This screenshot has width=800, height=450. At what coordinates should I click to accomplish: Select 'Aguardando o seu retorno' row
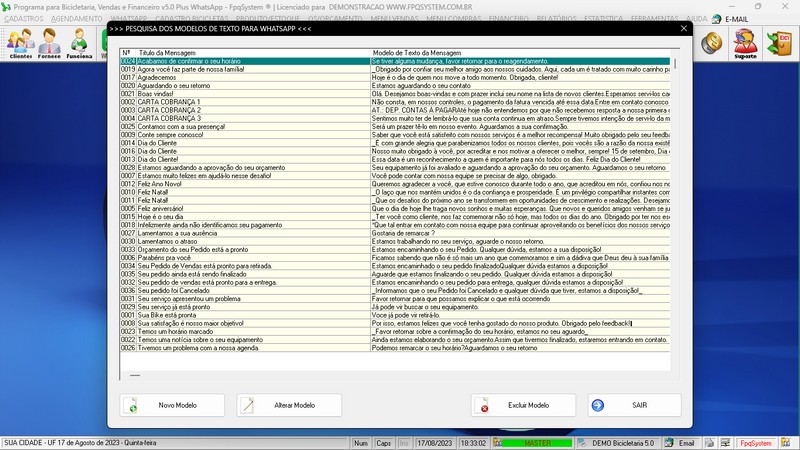(395, 86)
